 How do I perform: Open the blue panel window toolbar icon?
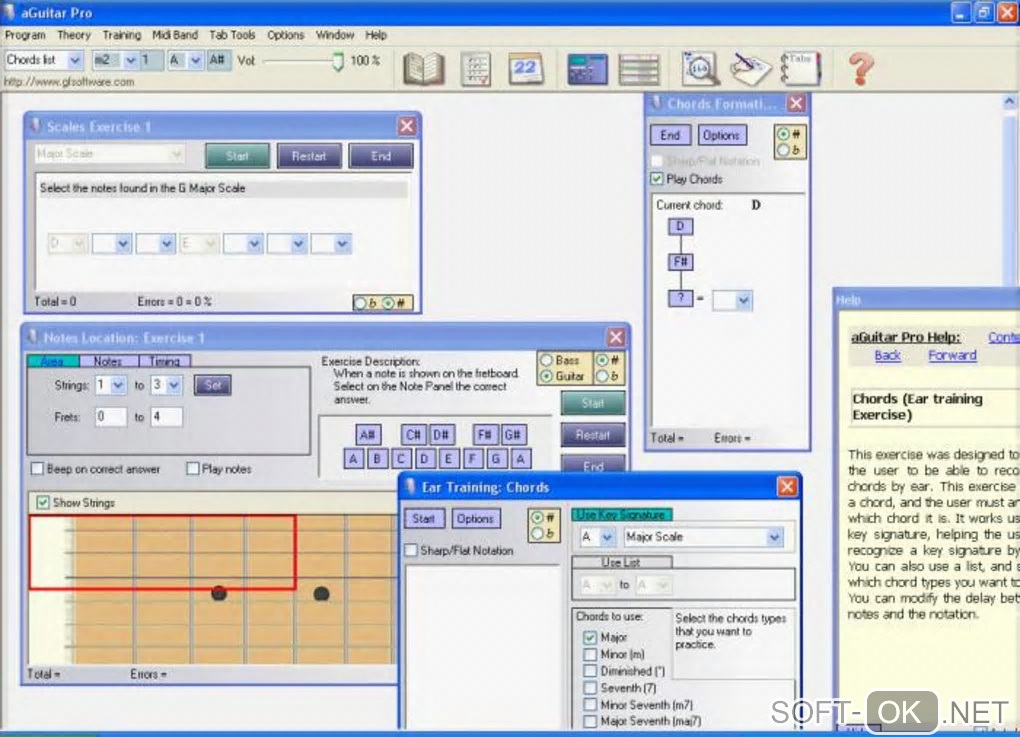point(587,70)
